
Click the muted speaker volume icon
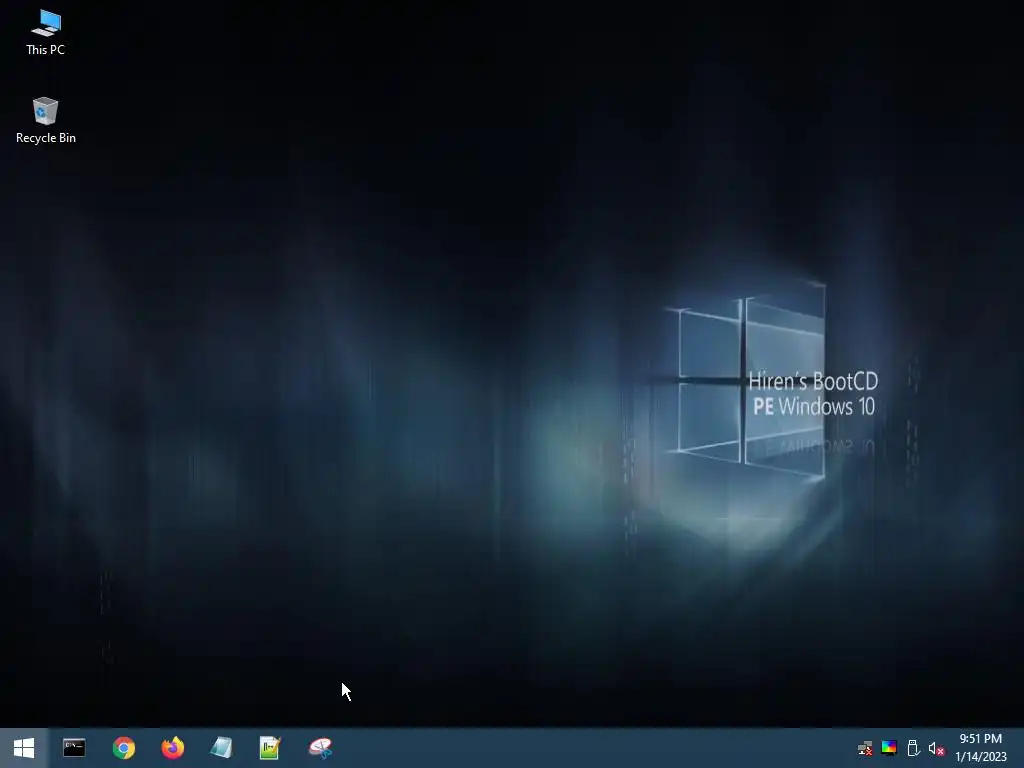pos(936,749)
